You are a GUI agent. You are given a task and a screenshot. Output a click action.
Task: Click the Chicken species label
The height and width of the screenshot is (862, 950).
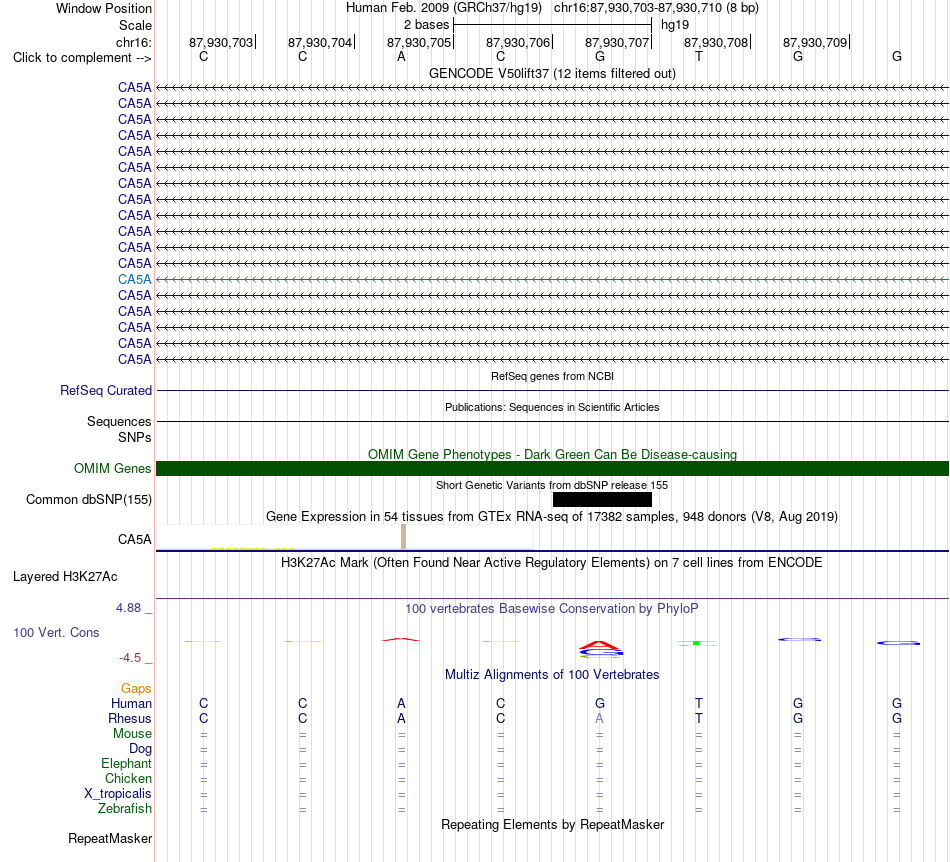pyautogui.click(x=128, y=778)
